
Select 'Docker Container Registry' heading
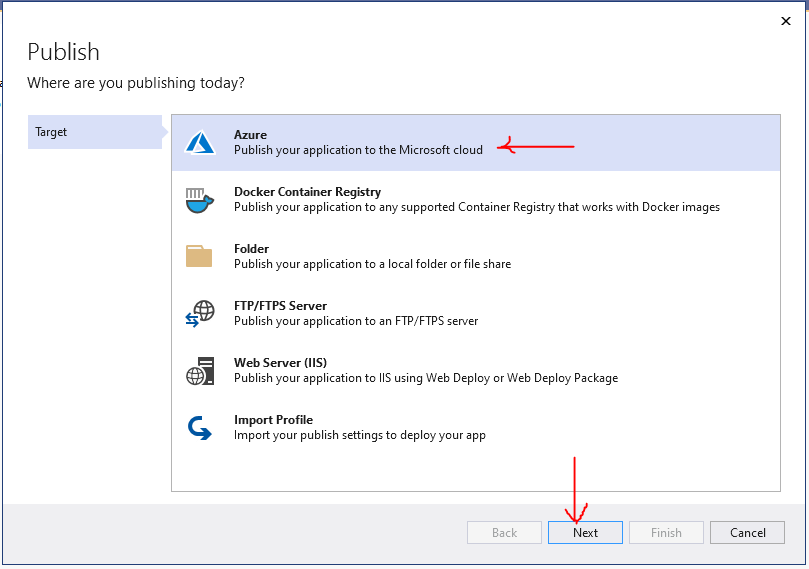click(308, 192)
